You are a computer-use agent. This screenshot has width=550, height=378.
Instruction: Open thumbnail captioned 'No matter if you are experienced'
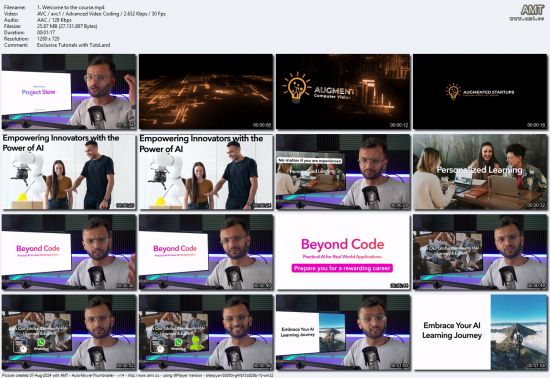(343, 172)
